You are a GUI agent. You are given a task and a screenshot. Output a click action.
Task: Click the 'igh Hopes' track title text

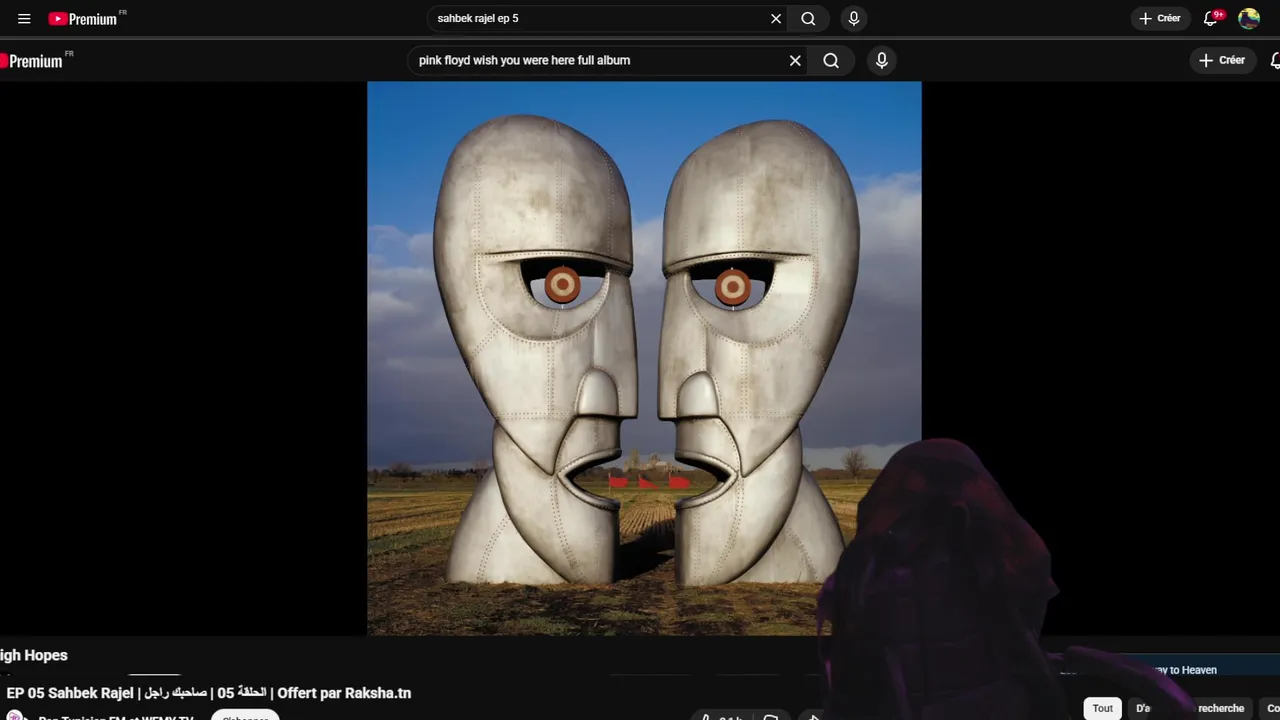(34, 655)
